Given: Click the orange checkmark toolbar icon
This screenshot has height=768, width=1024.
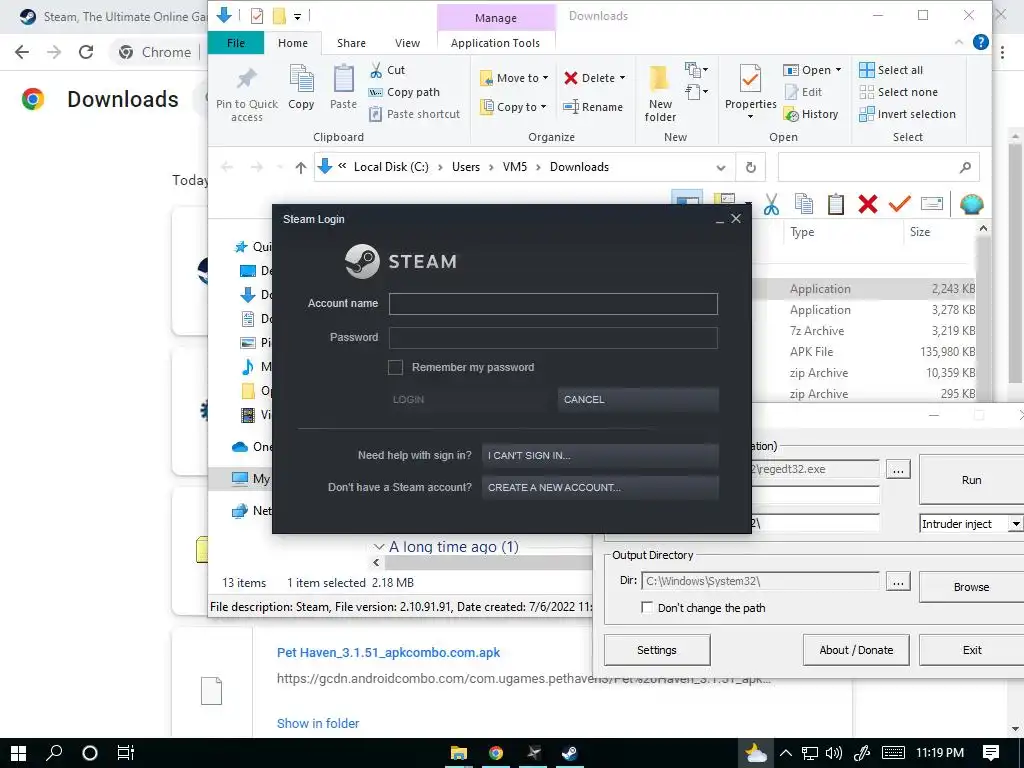Looking at the screenshot, I should coord(899,204).
